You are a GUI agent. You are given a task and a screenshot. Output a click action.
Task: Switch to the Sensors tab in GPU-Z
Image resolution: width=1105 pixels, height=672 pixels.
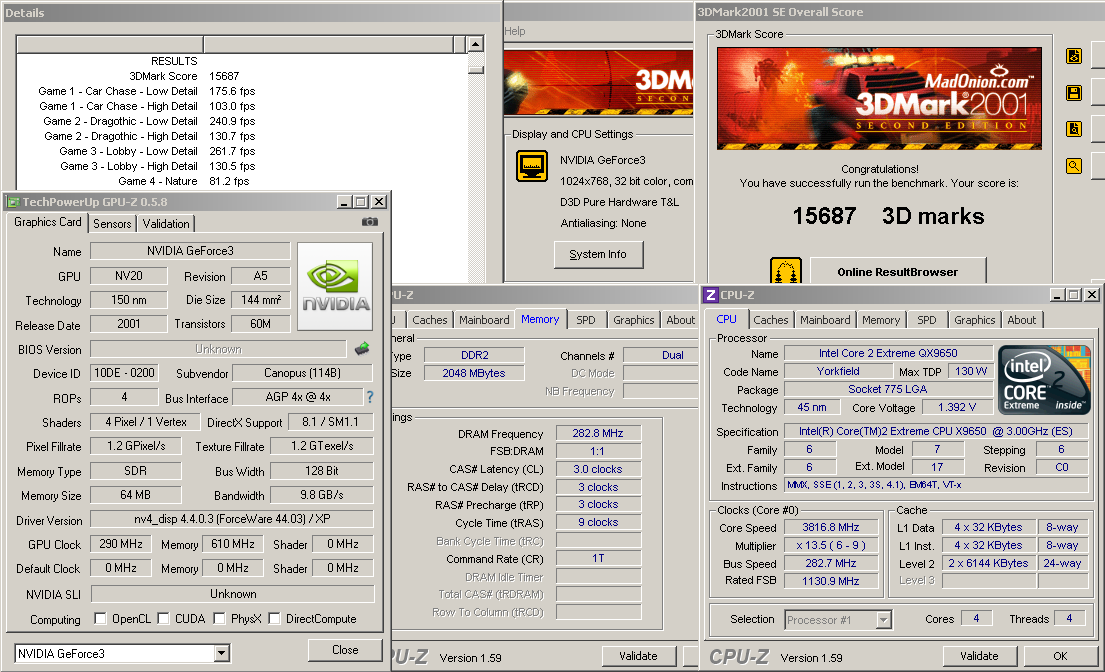(x=112, y=223)
